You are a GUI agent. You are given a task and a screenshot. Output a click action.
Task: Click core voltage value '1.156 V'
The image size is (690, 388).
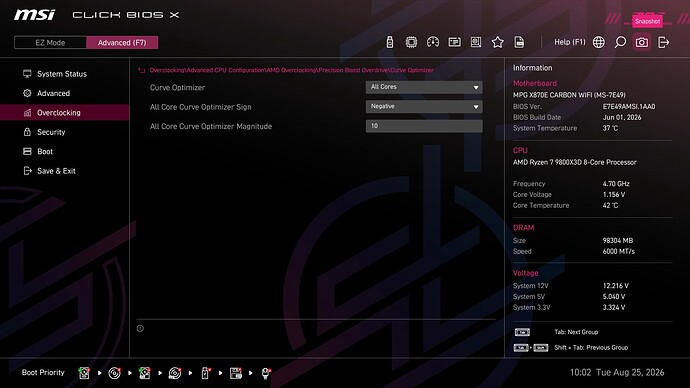[x=614, y=194]
